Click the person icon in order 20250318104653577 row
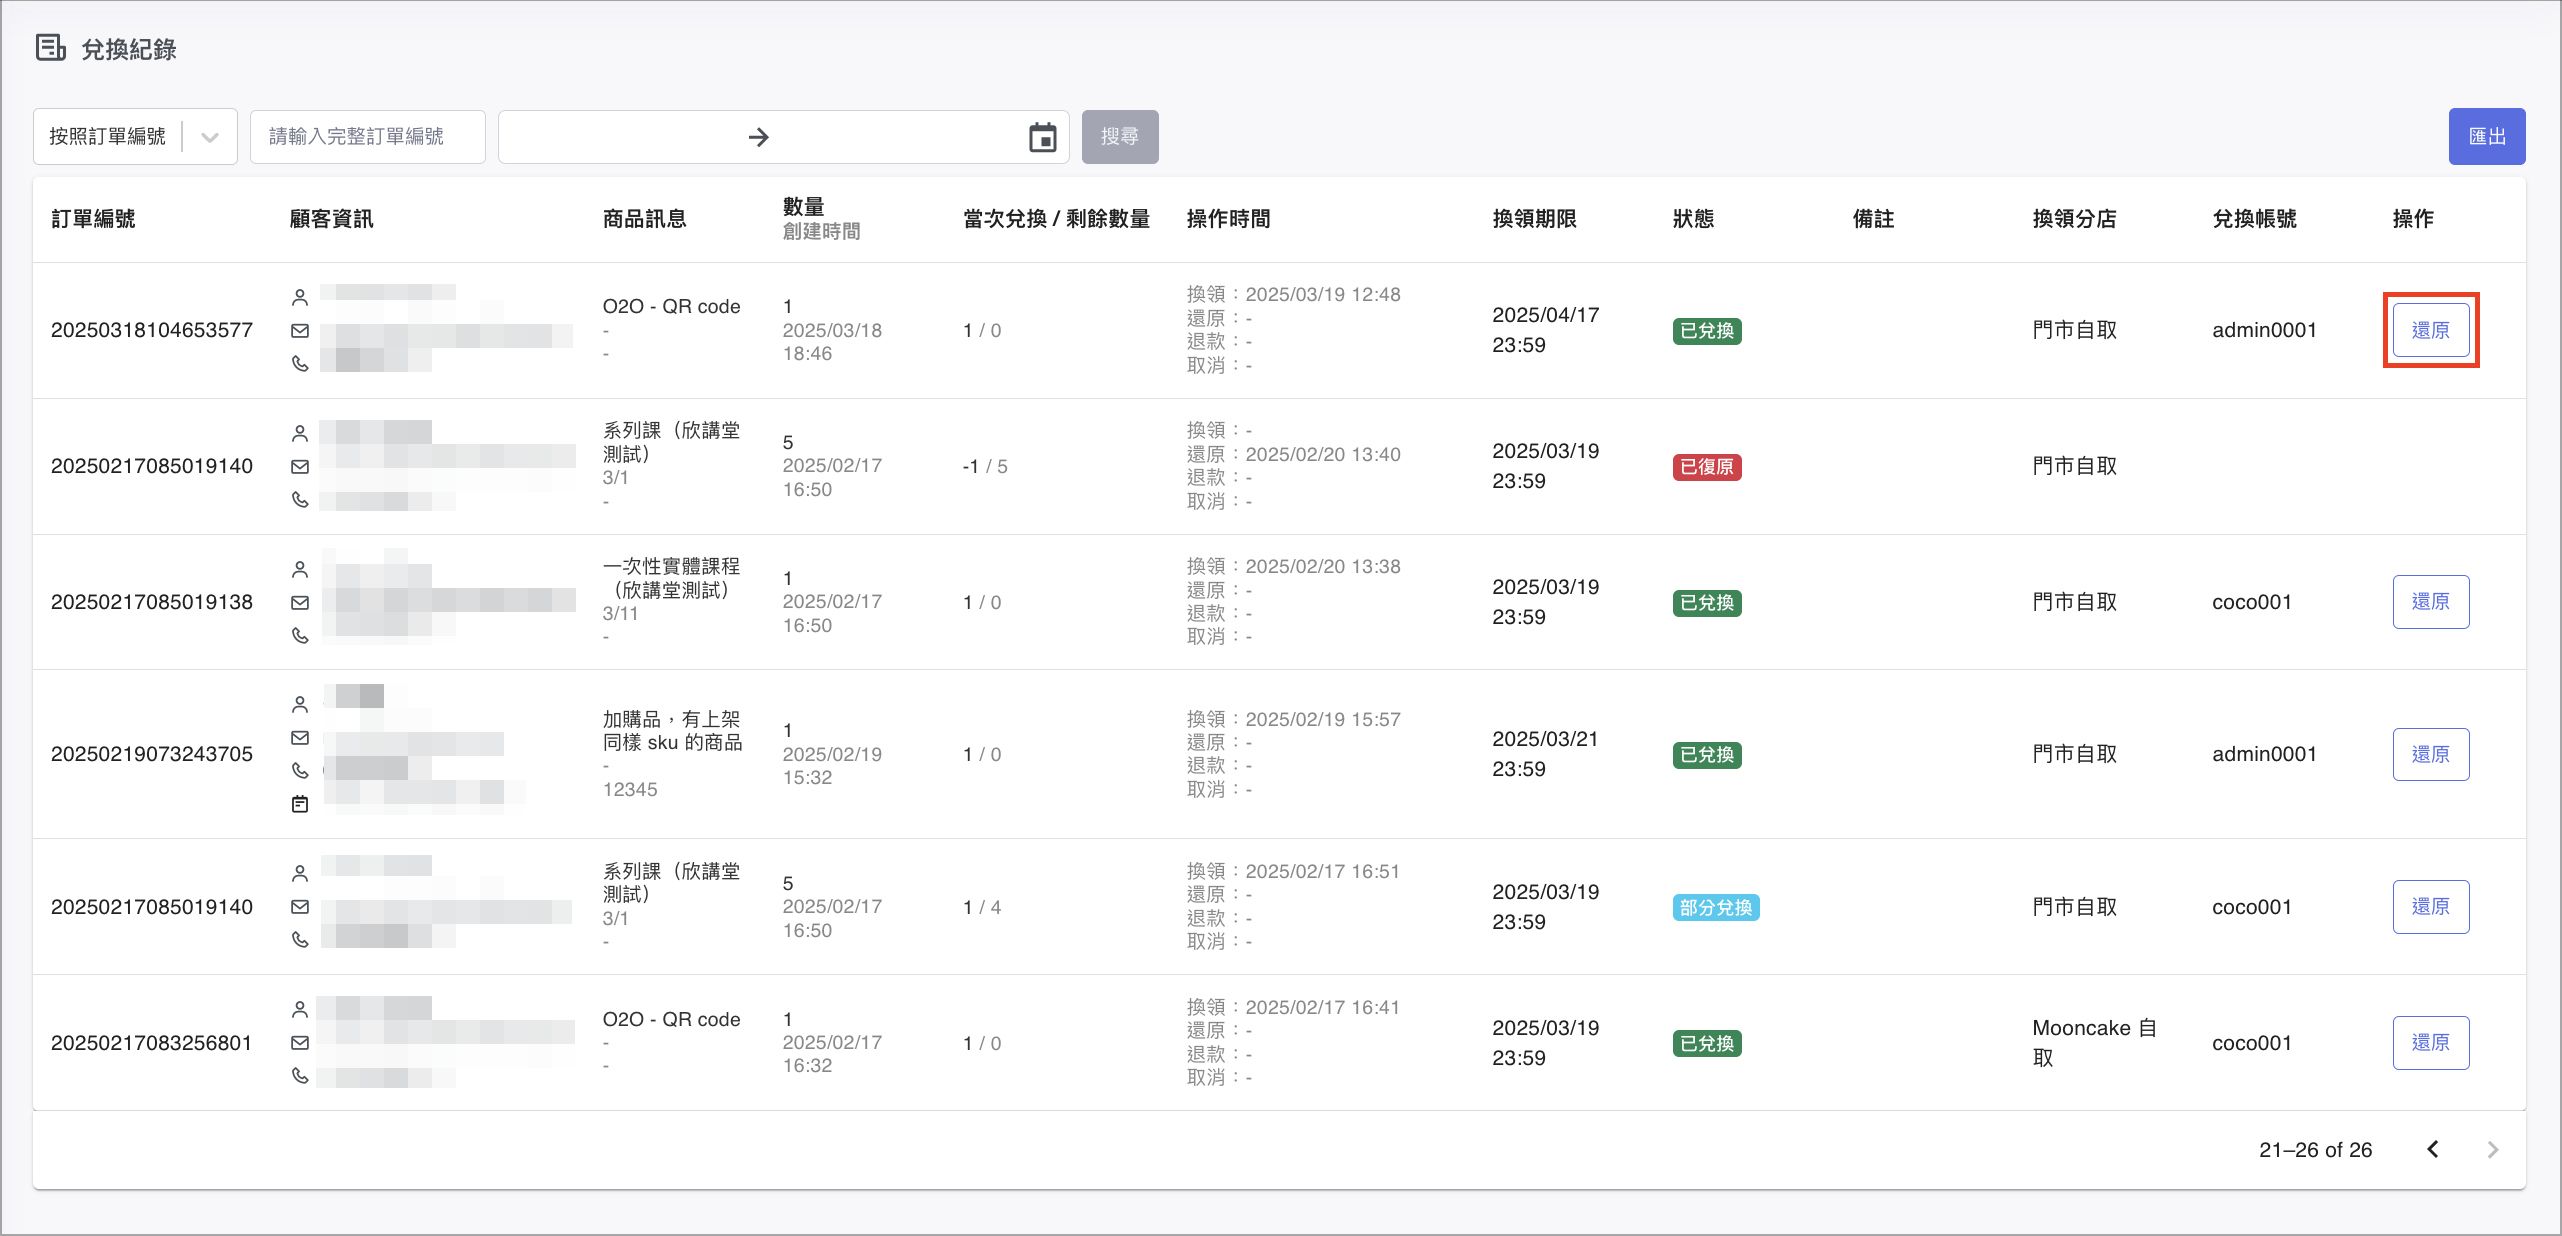The image size is (2562, 1236). (x=300, y=297)
